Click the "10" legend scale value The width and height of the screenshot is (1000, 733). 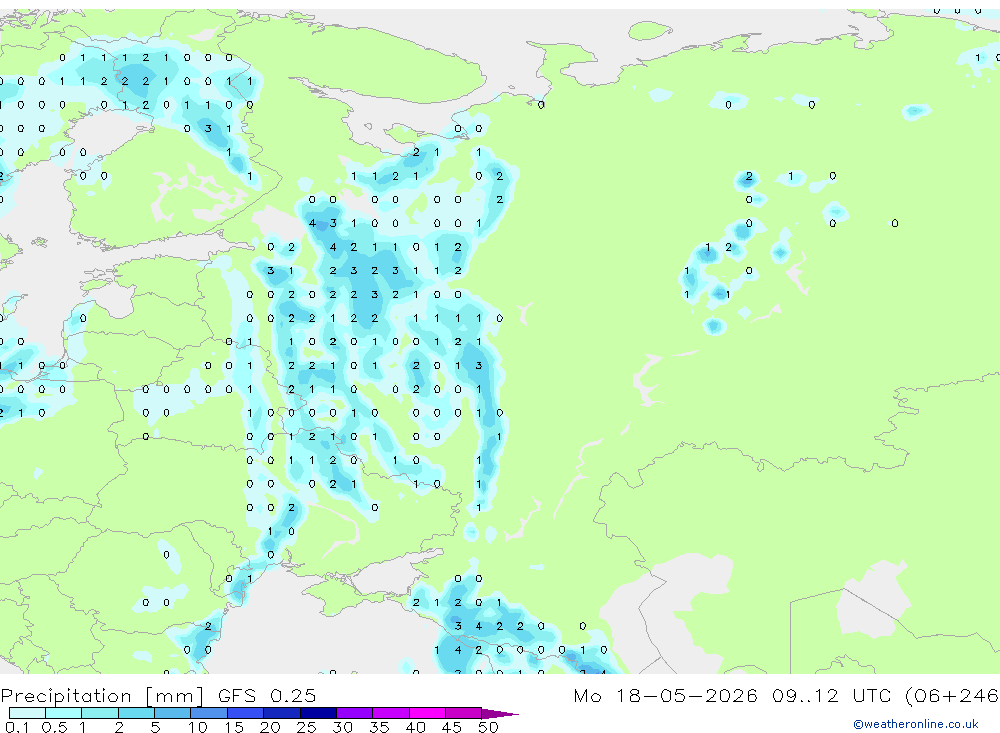[198, 727]
